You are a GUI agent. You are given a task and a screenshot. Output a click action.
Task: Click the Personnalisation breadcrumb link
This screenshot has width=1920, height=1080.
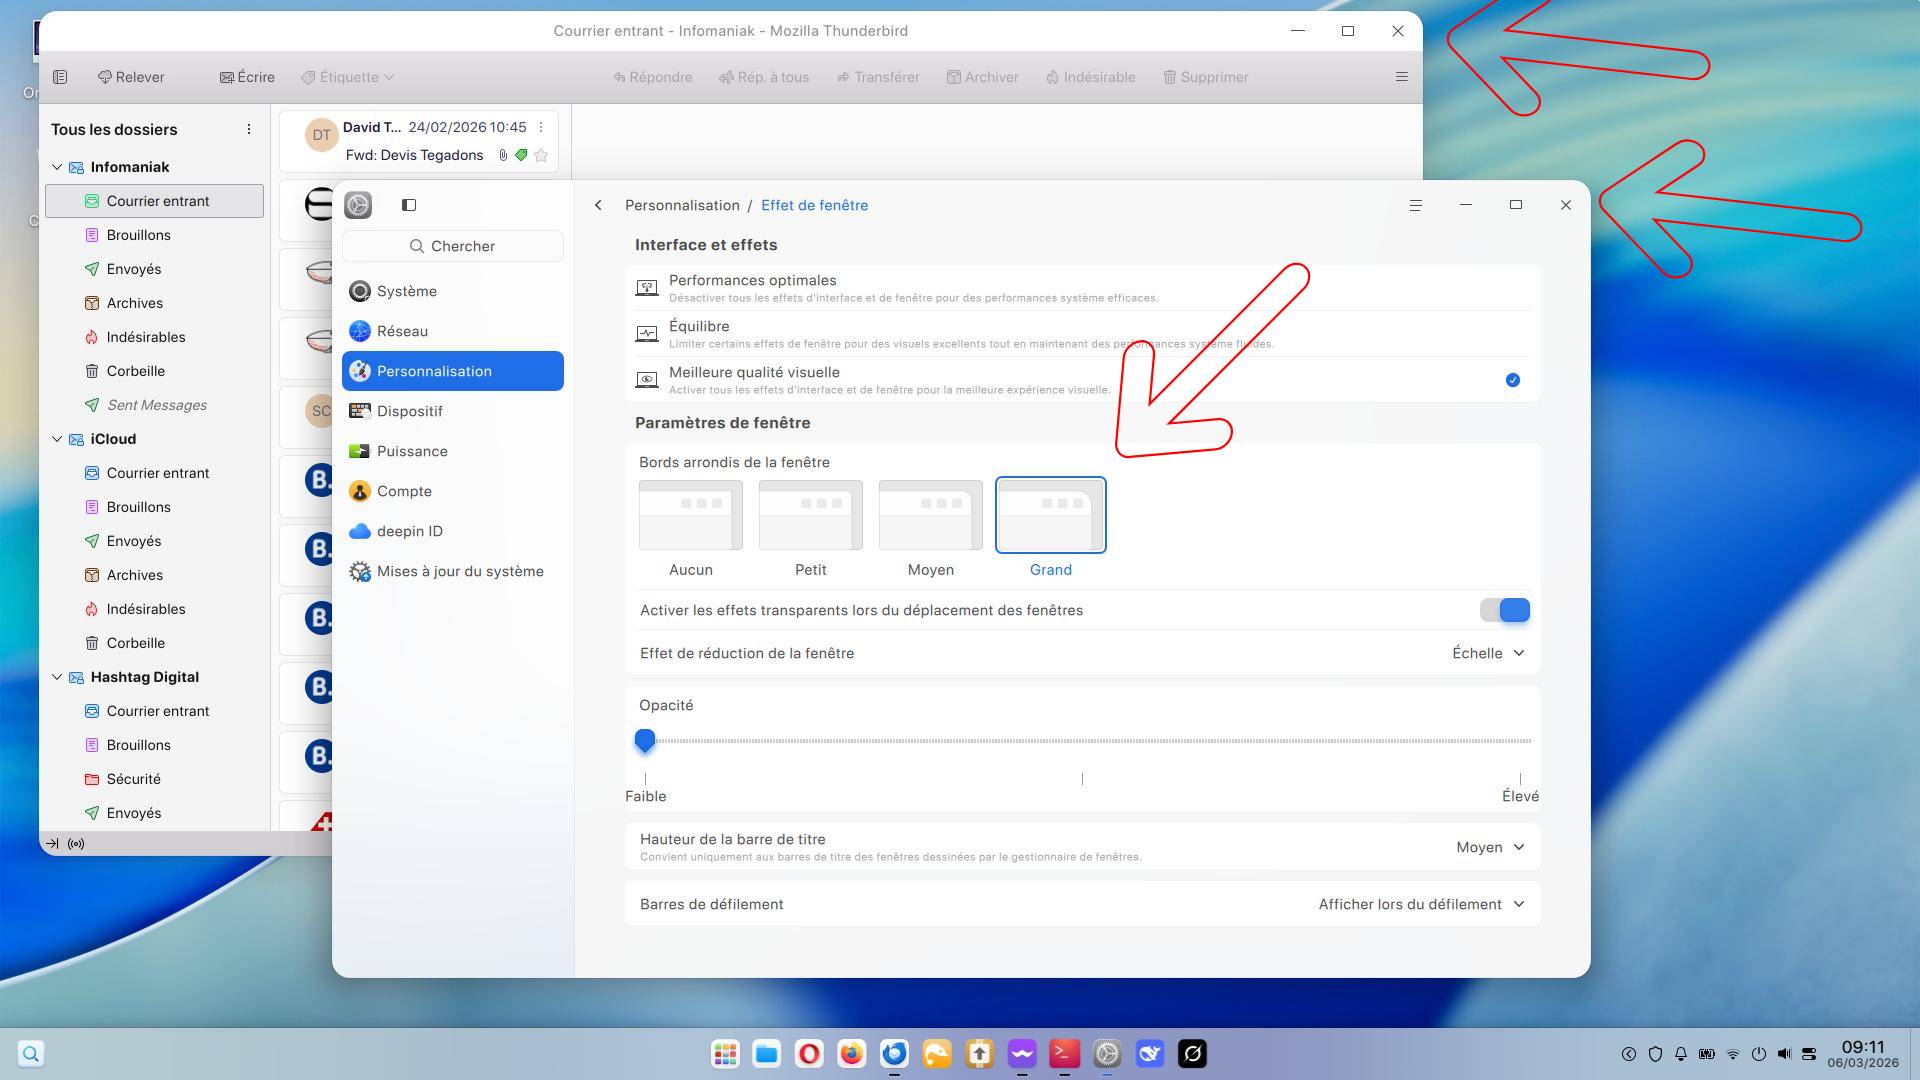pyautogui.click(x=682, y=205)
